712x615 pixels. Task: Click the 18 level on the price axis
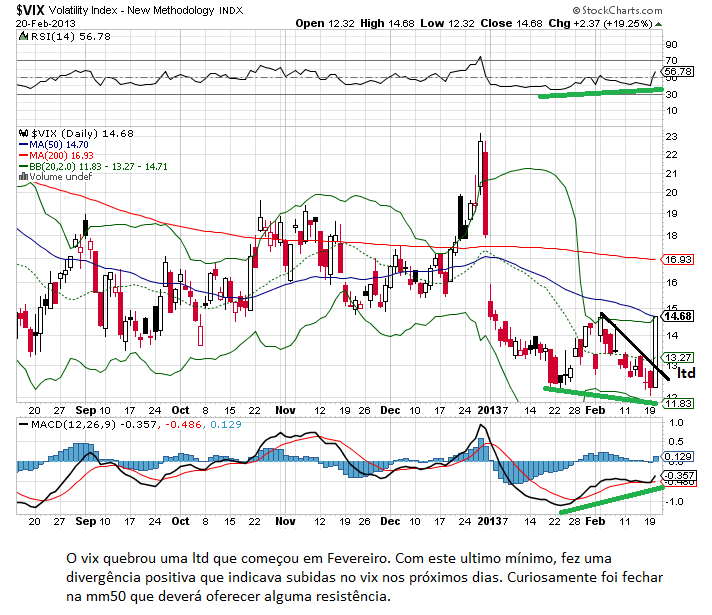pyautogui.click(x=671, y=236)
